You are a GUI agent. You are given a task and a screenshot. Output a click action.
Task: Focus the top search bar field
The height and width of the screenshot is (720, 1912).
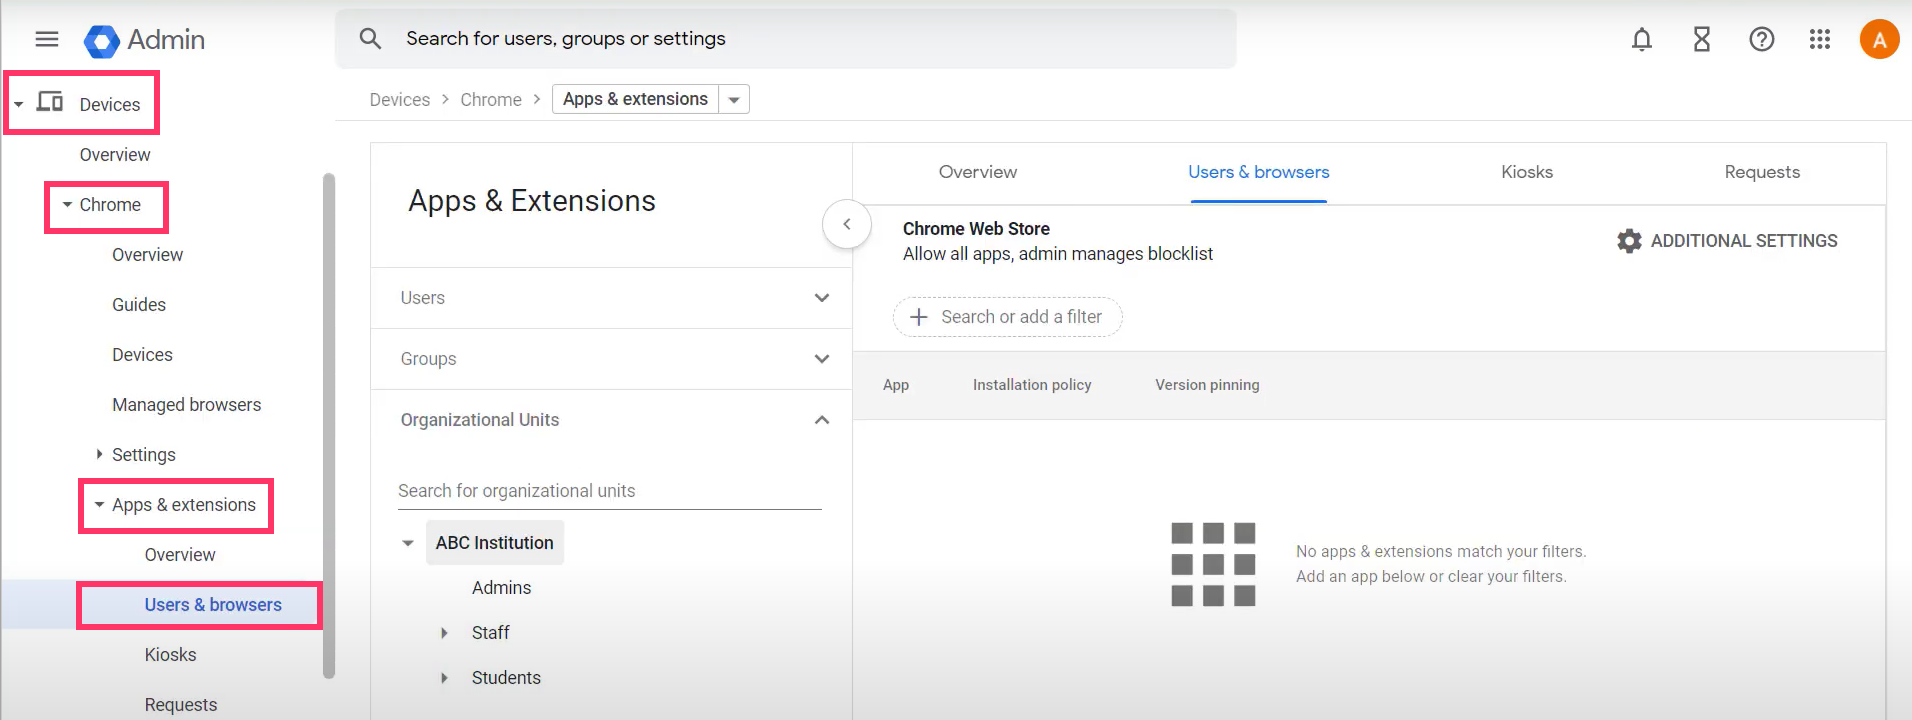(x=785, y=39)
